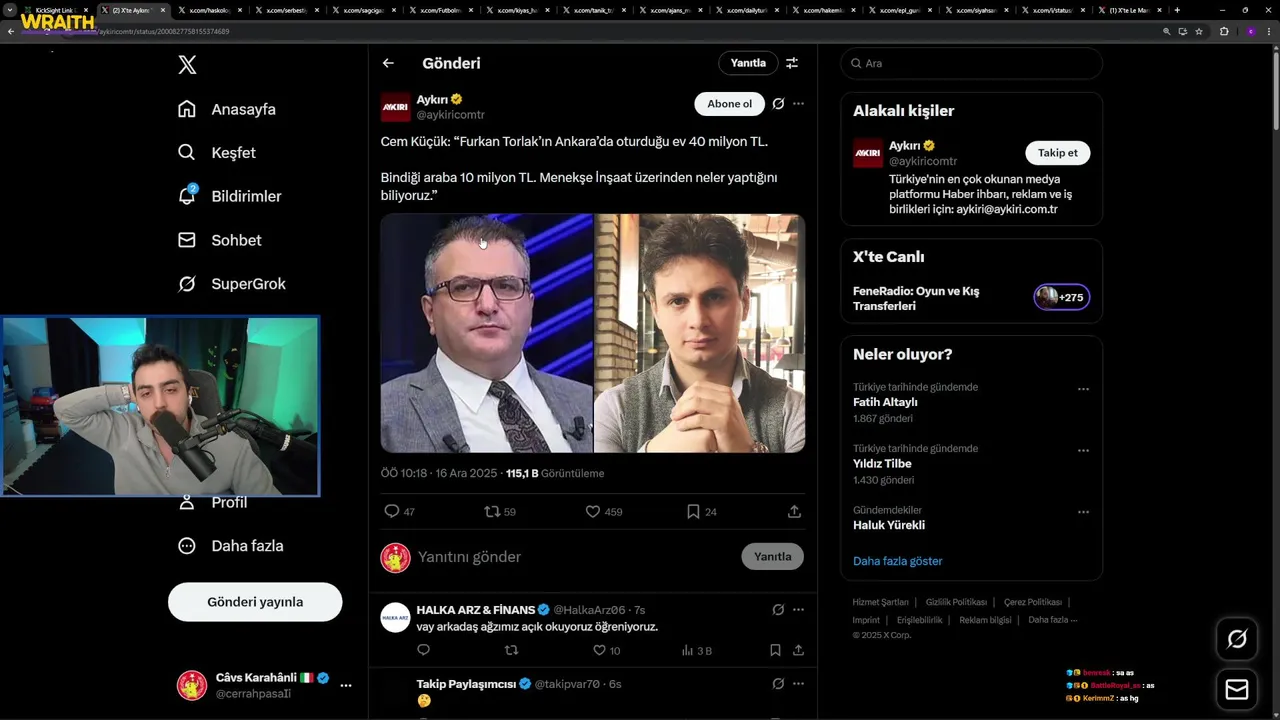Viewport: 1280px width, 720px height.
Task: Open the reply comment icon with 47
Action: 392,511
